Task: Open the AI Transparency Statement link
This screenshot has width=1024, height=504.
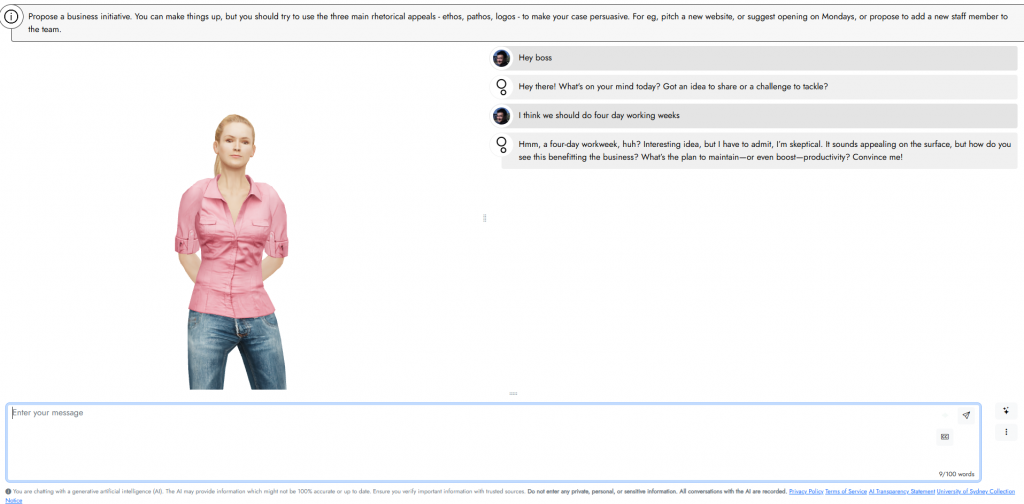Action: (901, 492)
